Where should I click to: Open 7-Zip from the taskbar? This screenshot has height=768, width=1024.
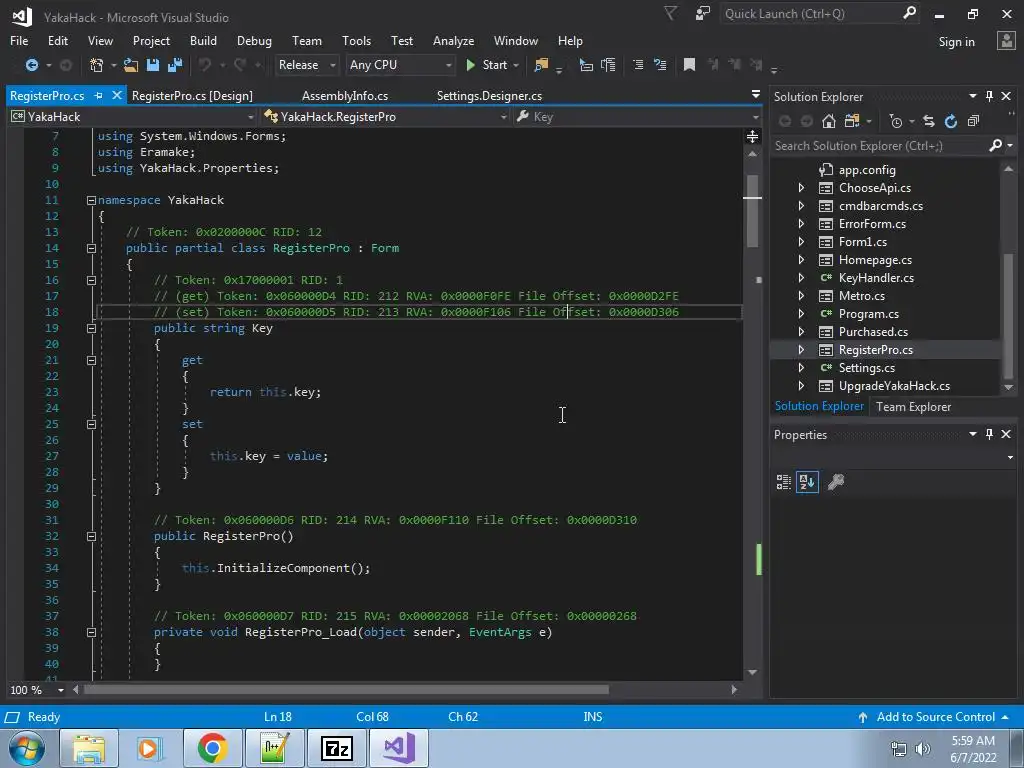(337, 748)
